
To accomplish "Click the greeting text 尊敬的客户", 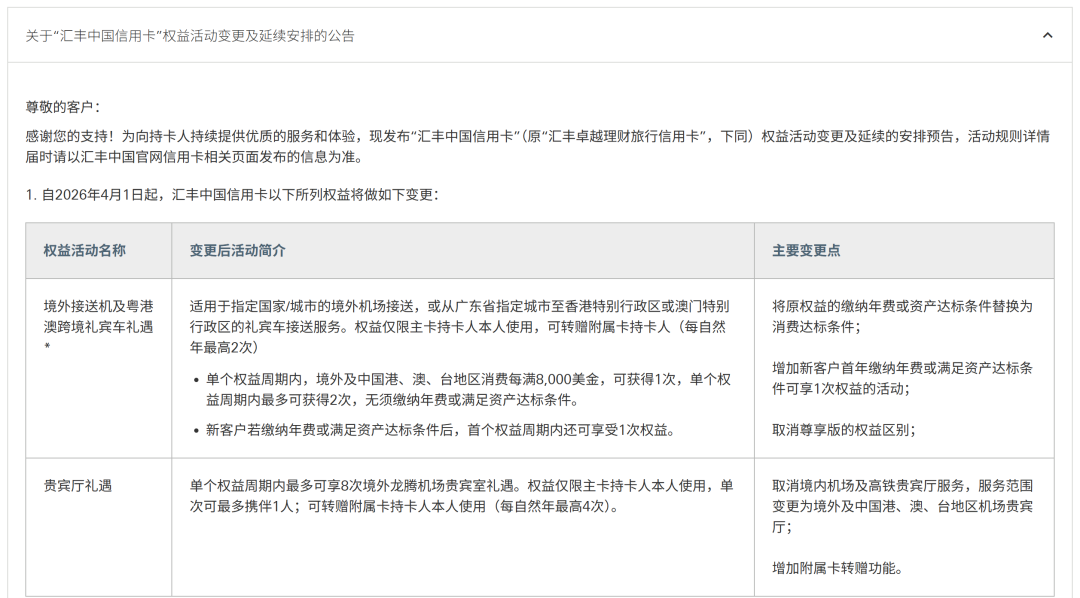I will [63, 107].
